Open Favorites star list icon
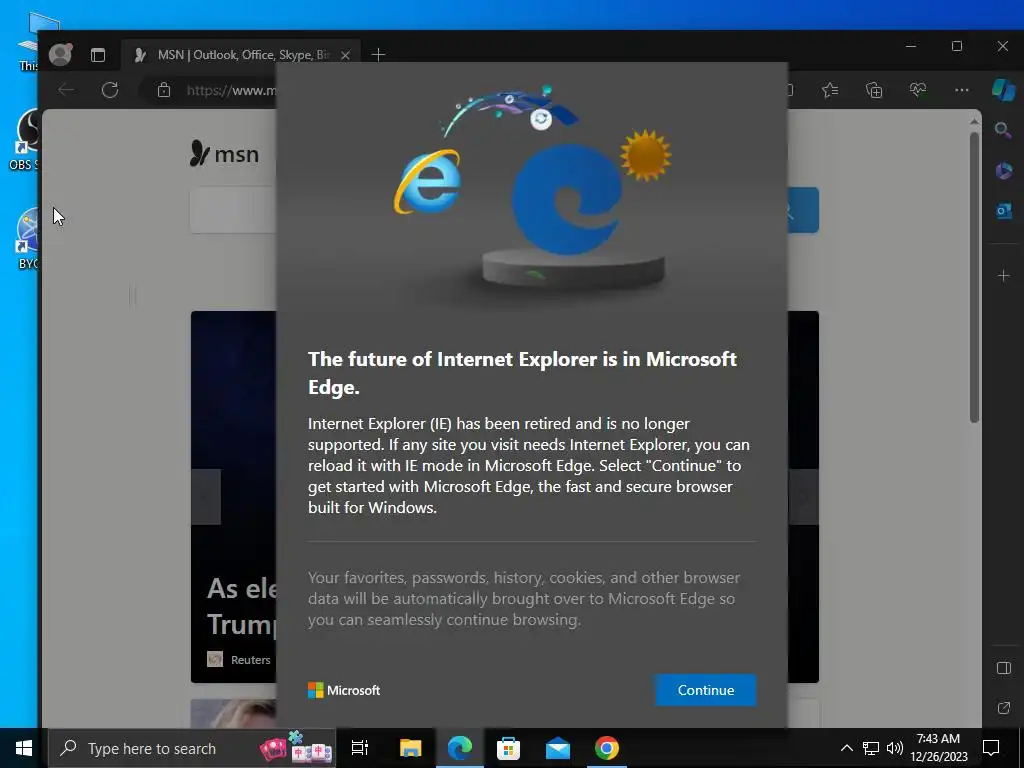1024x768 pixels. click(830, 90)
